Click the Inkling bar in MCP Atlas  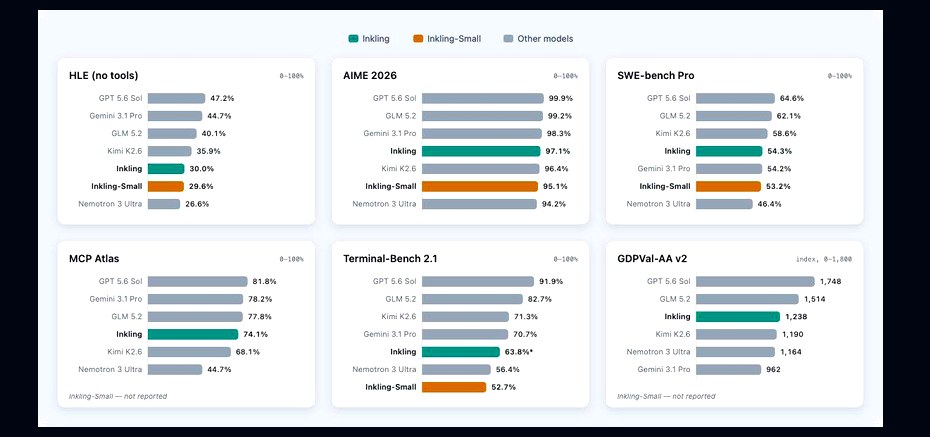(x=193, y=334)
